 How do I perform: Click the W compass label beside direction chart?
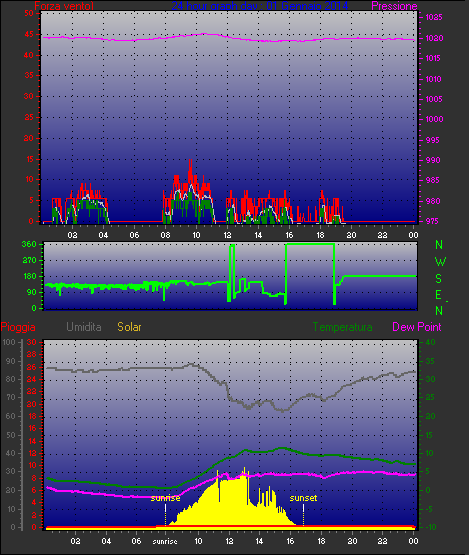coord(440,262)
